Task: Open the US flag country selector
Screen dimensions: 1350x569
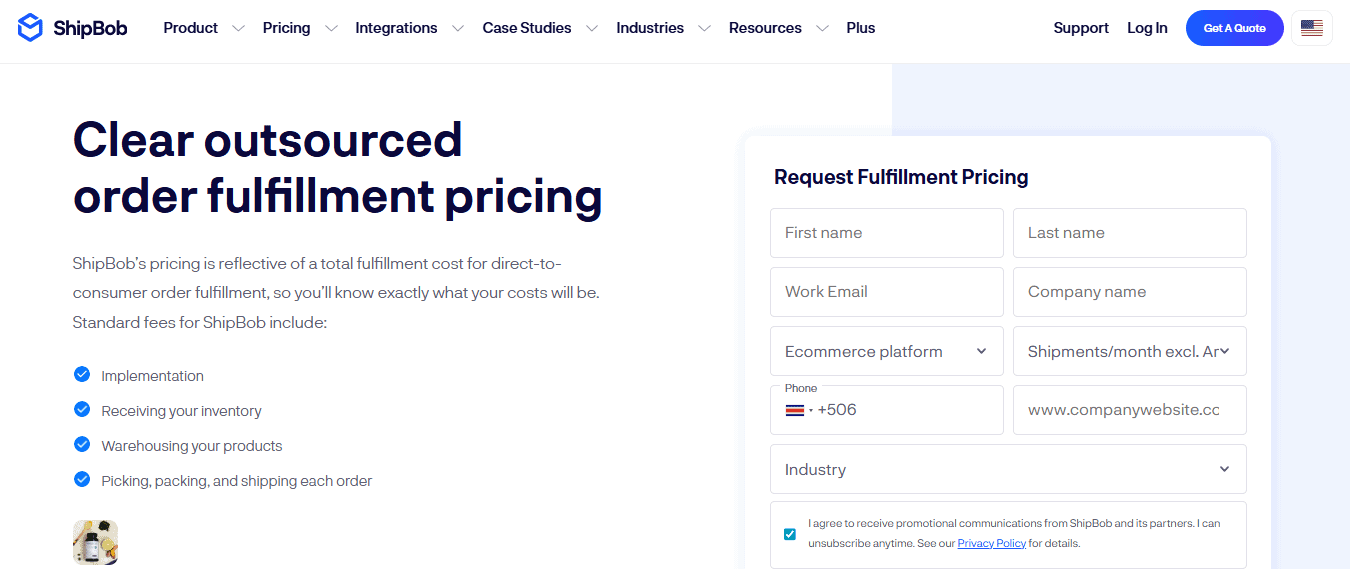Action: [1312, 28]
